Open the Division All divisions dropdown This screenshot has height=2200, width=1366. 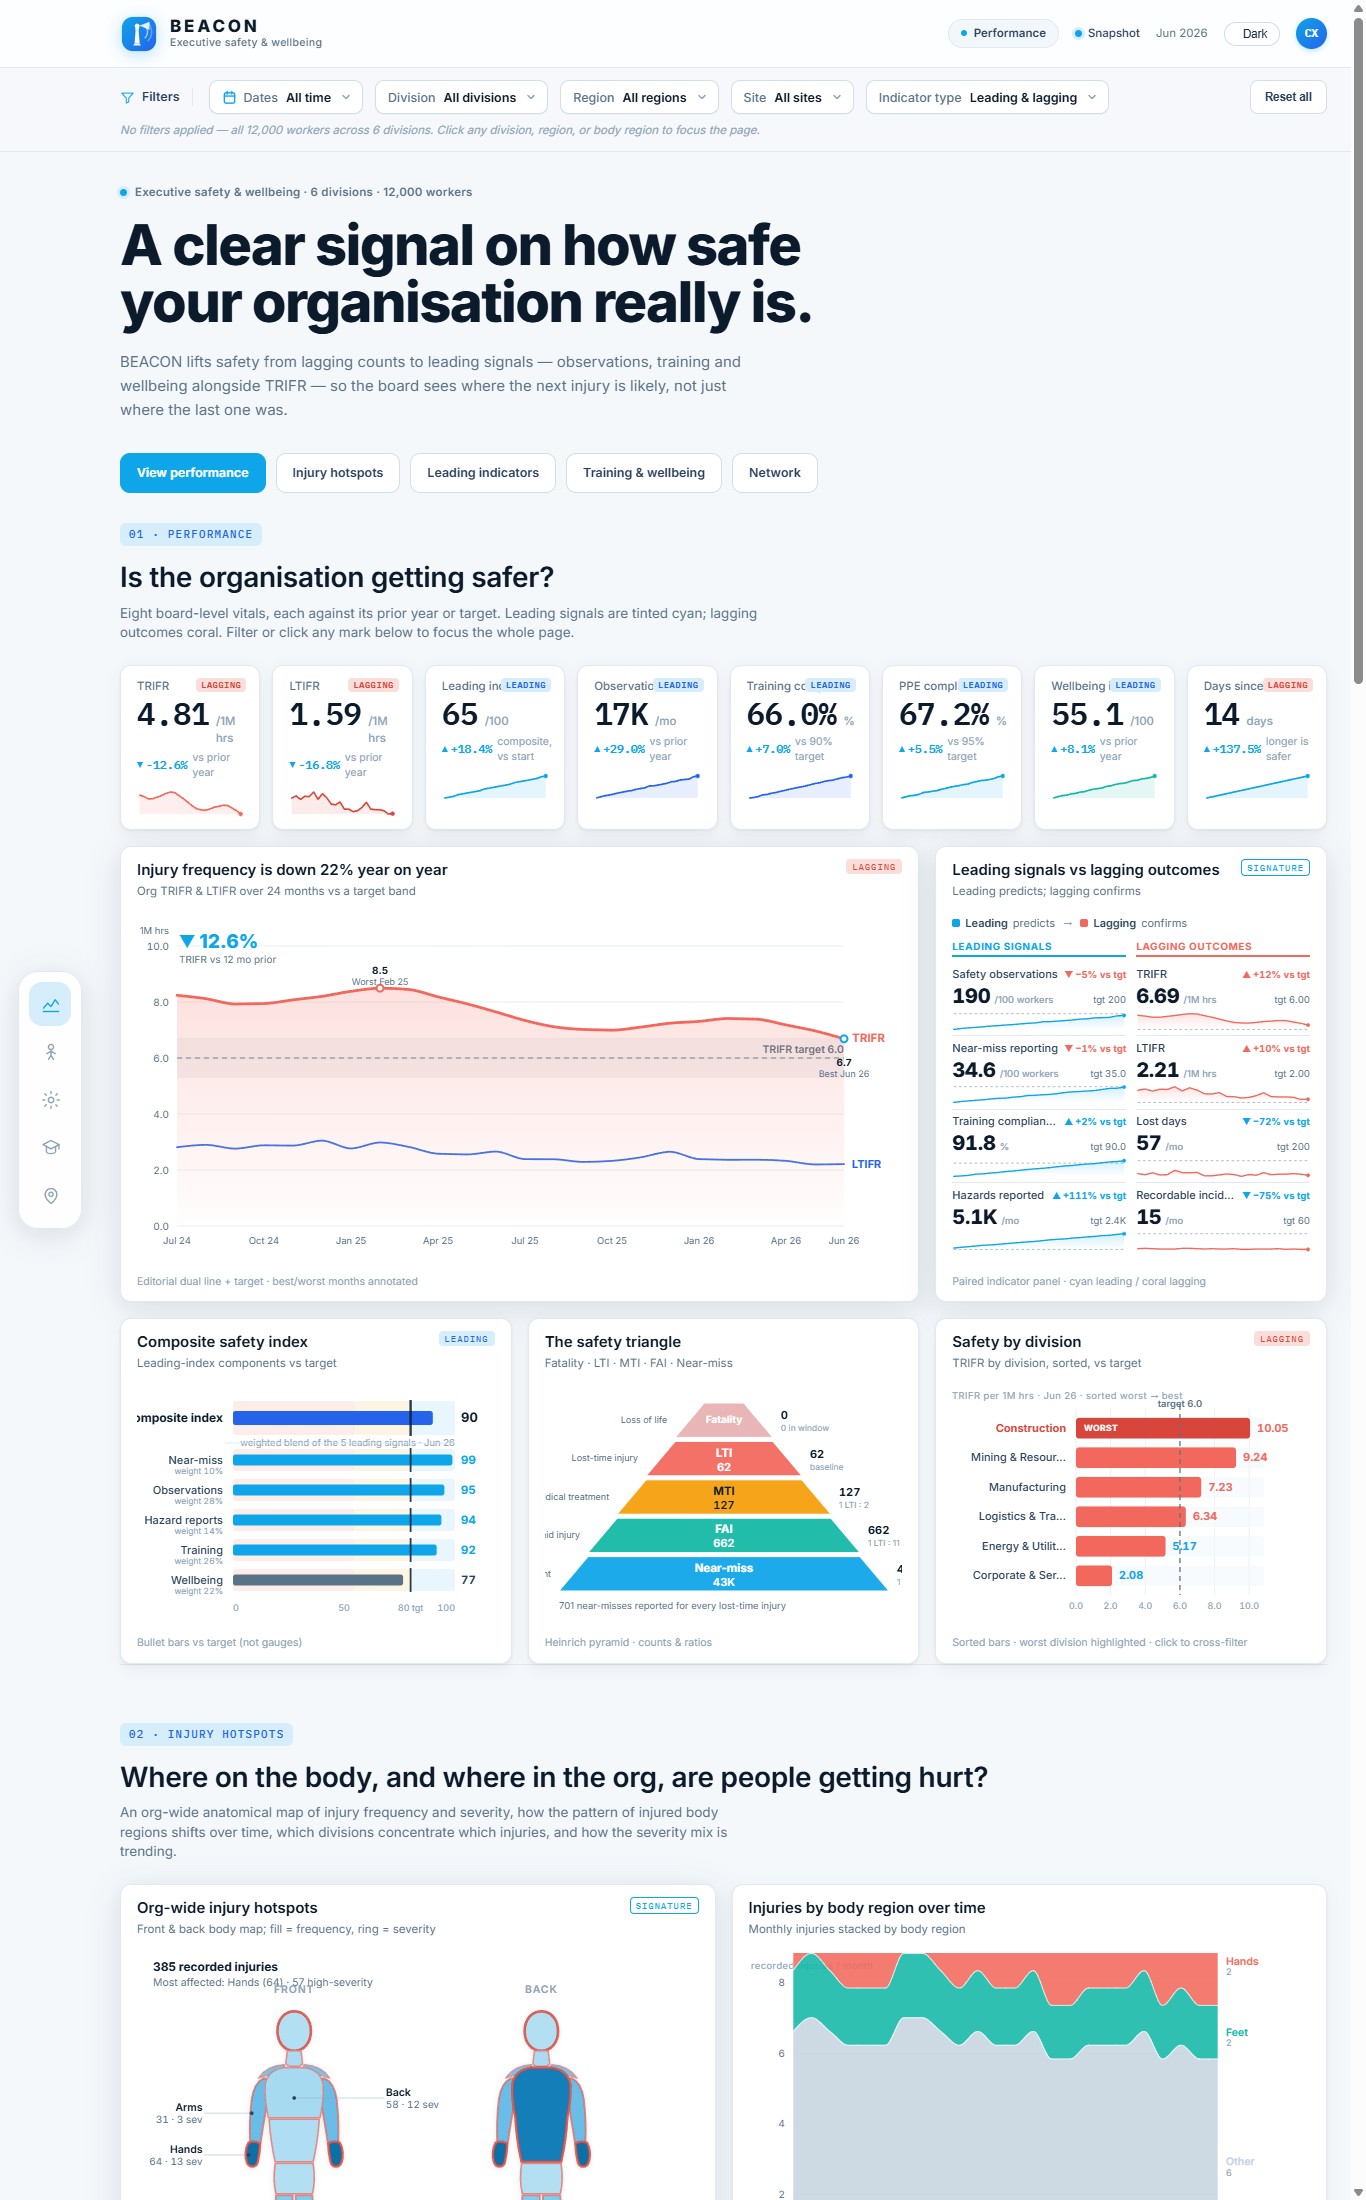click(x=461, y=98)
